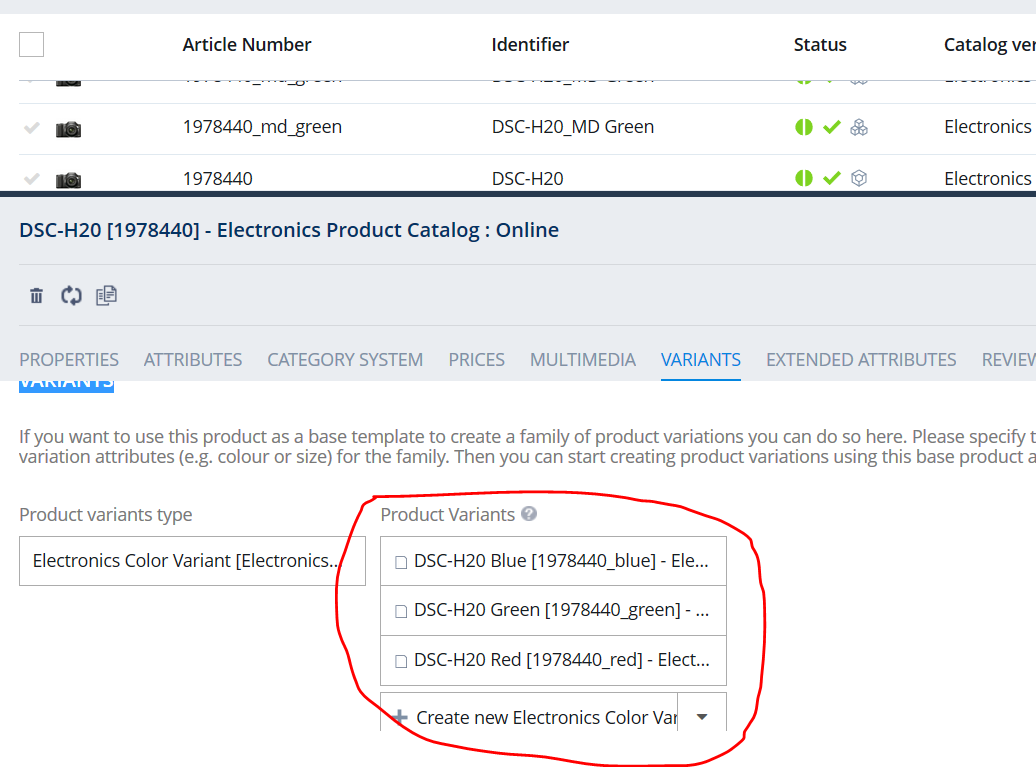Click the synchronize arrows icon

[x=71, y=295]
